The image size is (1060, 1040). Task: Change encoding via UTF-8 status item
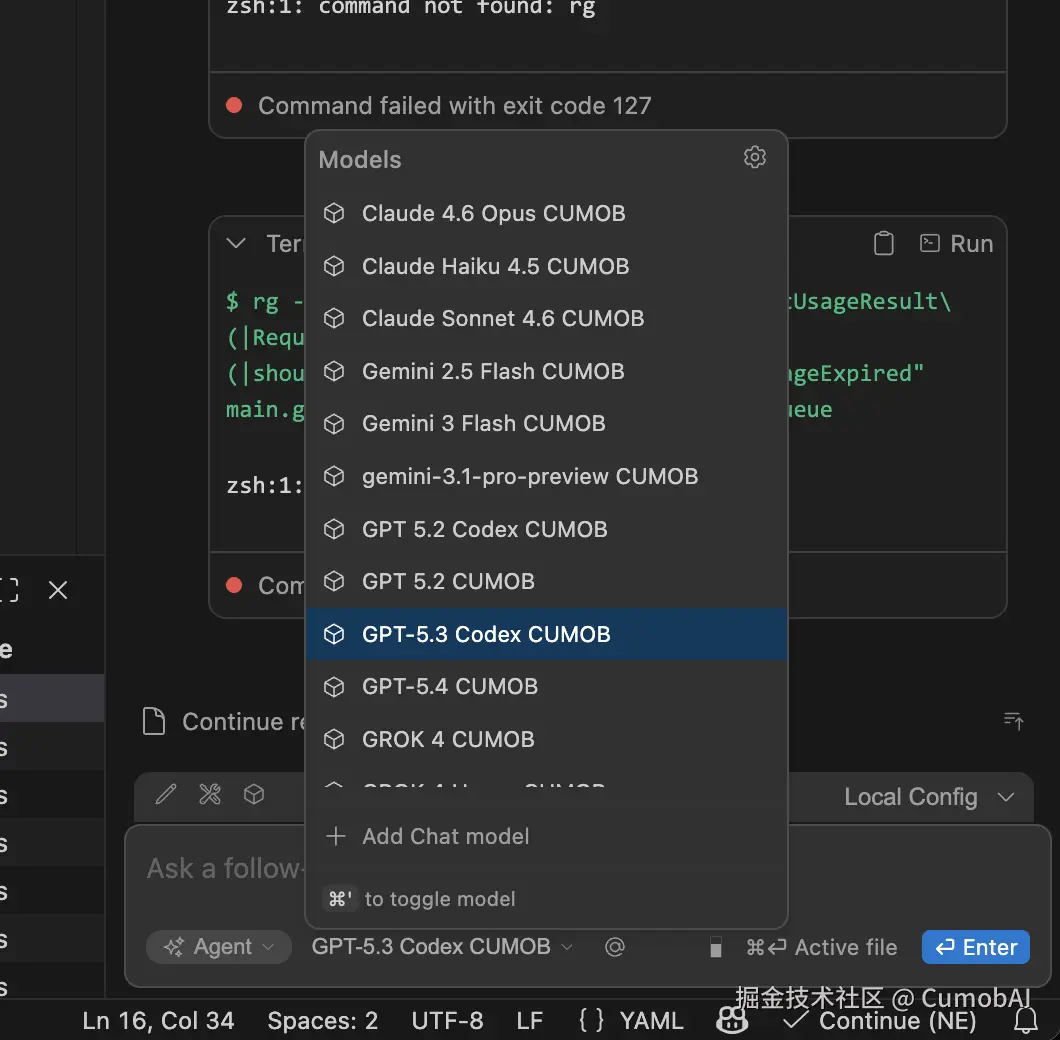pos(448,1021)
